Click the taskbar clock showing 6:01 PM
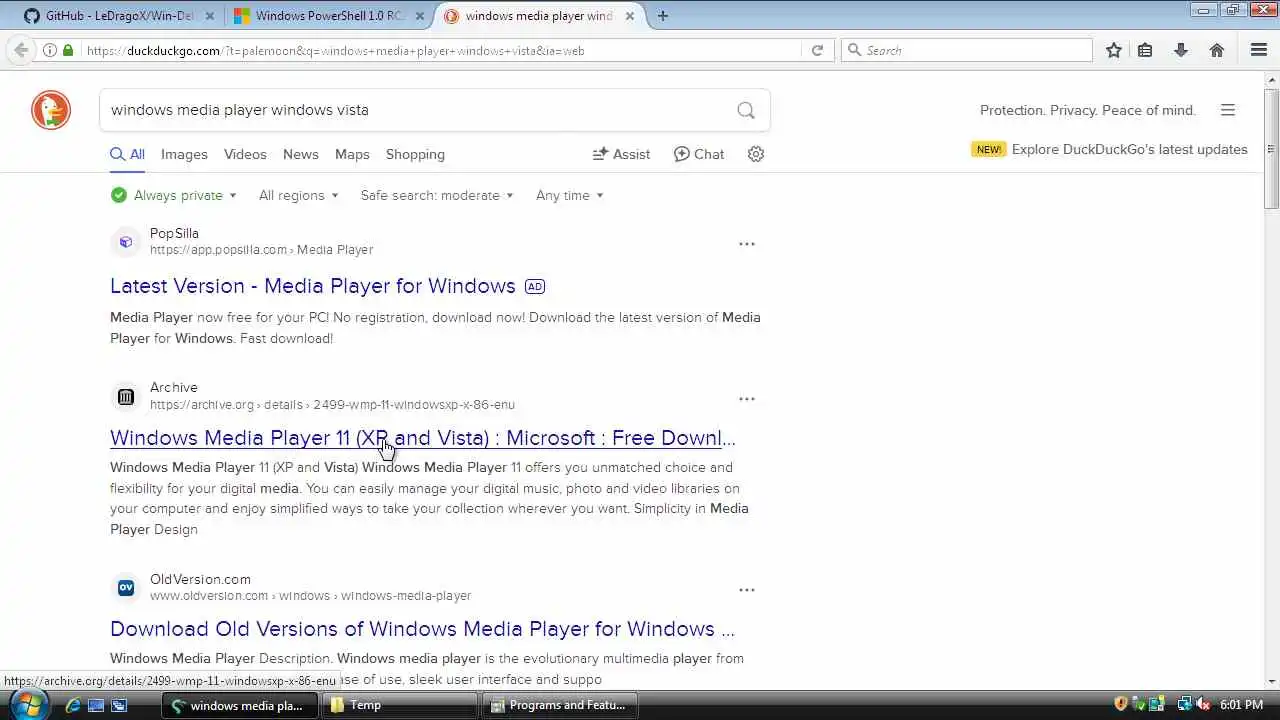 pyautogui.click(x=1241, y=705)
